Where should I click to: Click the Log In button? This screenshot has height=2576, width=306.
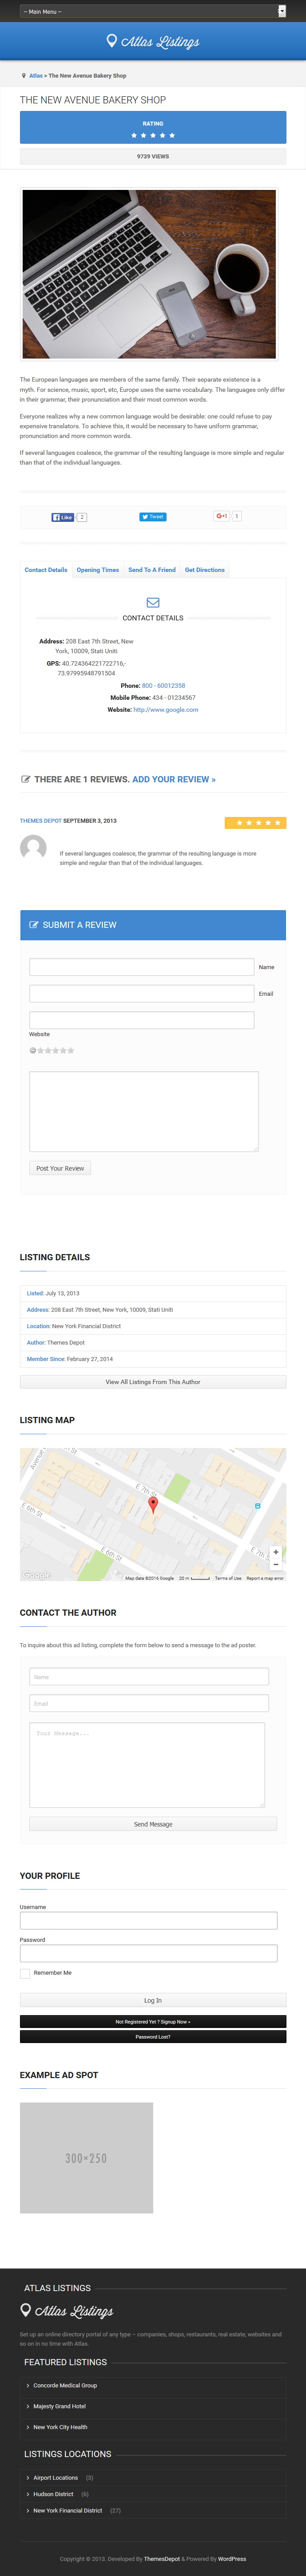point(153,2000)
